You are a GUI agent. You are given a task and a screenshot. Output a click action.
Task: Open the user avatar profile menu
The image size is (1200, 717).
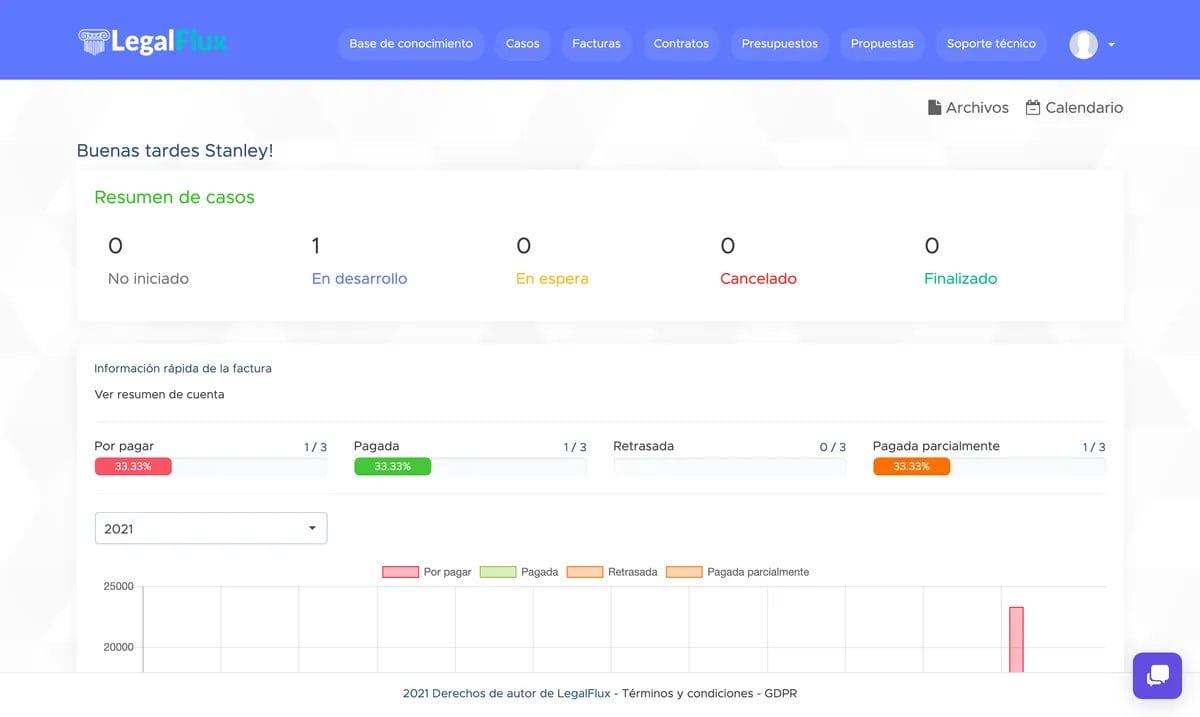(1083, 44)
